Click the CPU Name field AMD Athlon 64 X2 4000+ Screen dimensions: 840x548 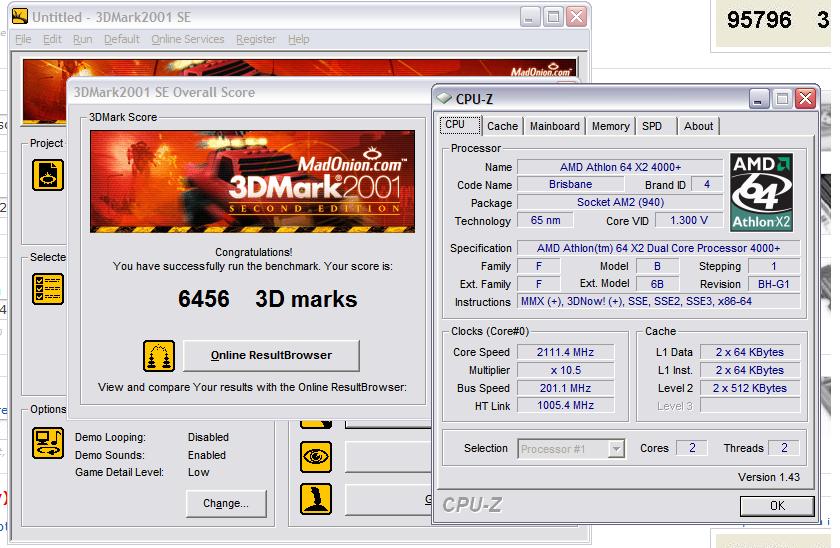(x=620, y=167)
